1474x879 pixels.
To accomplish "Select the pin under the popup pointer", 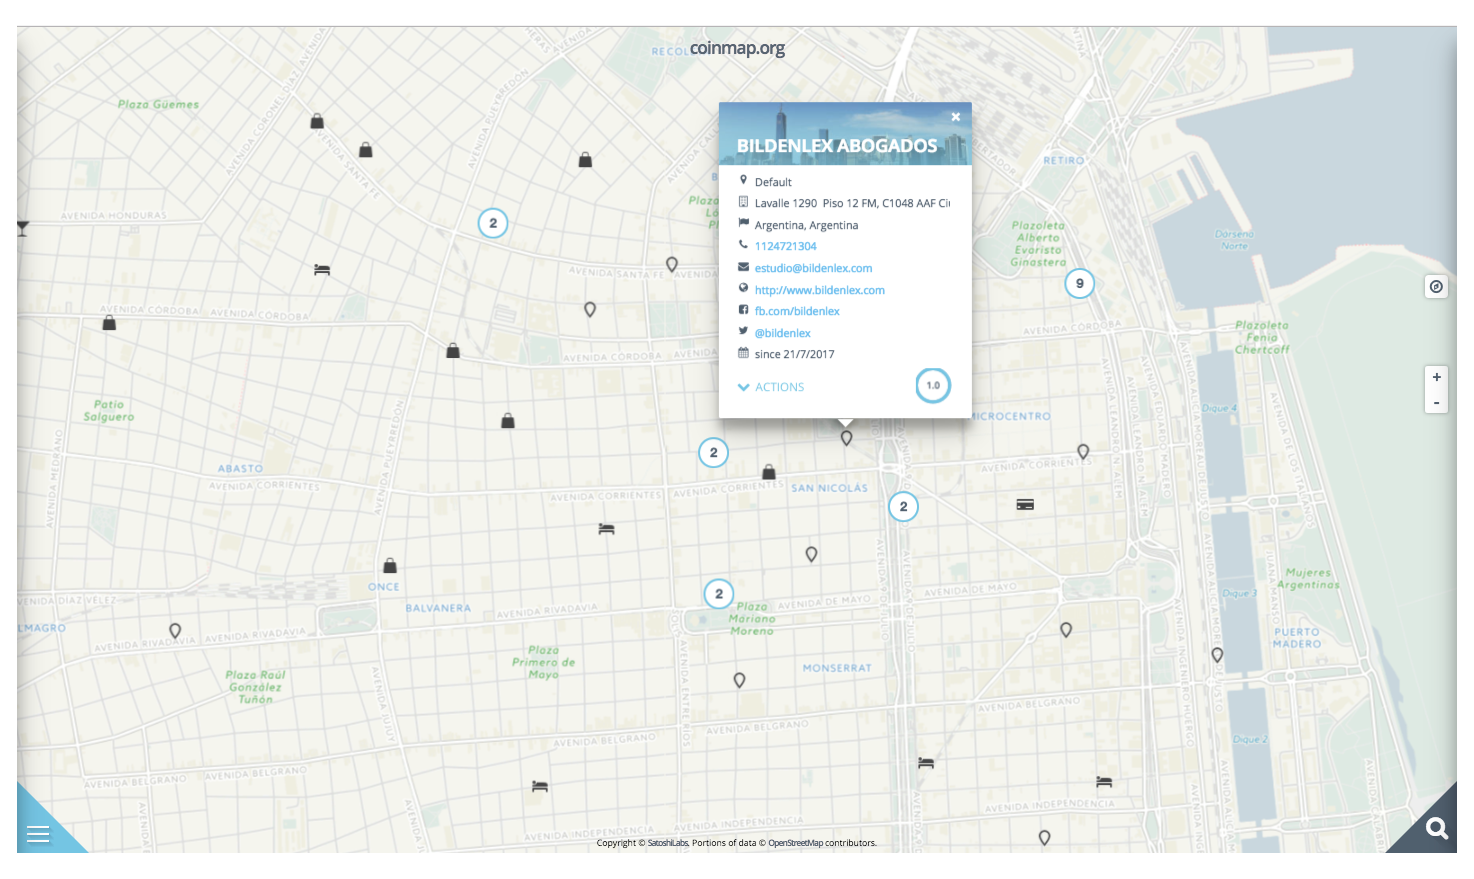I will pos(846,438).
